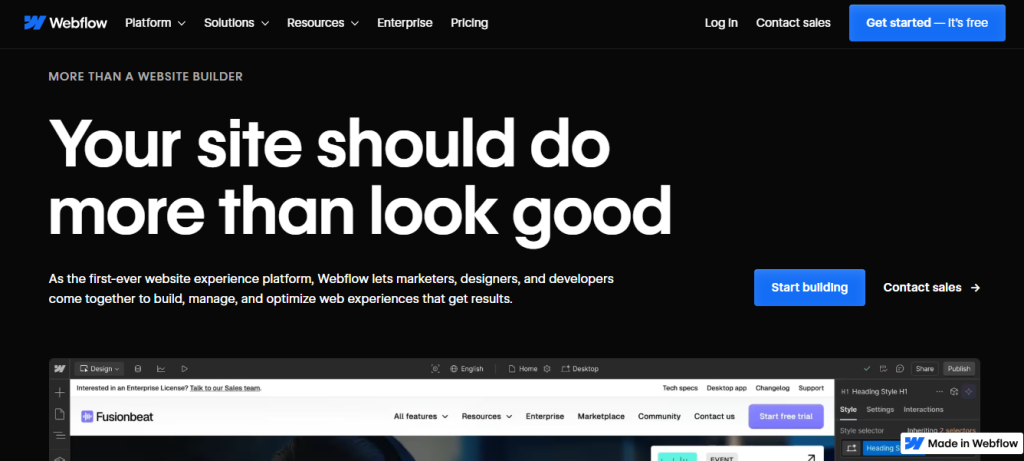Open the analytics chart icon in designer toolbar

click(161, 369)
